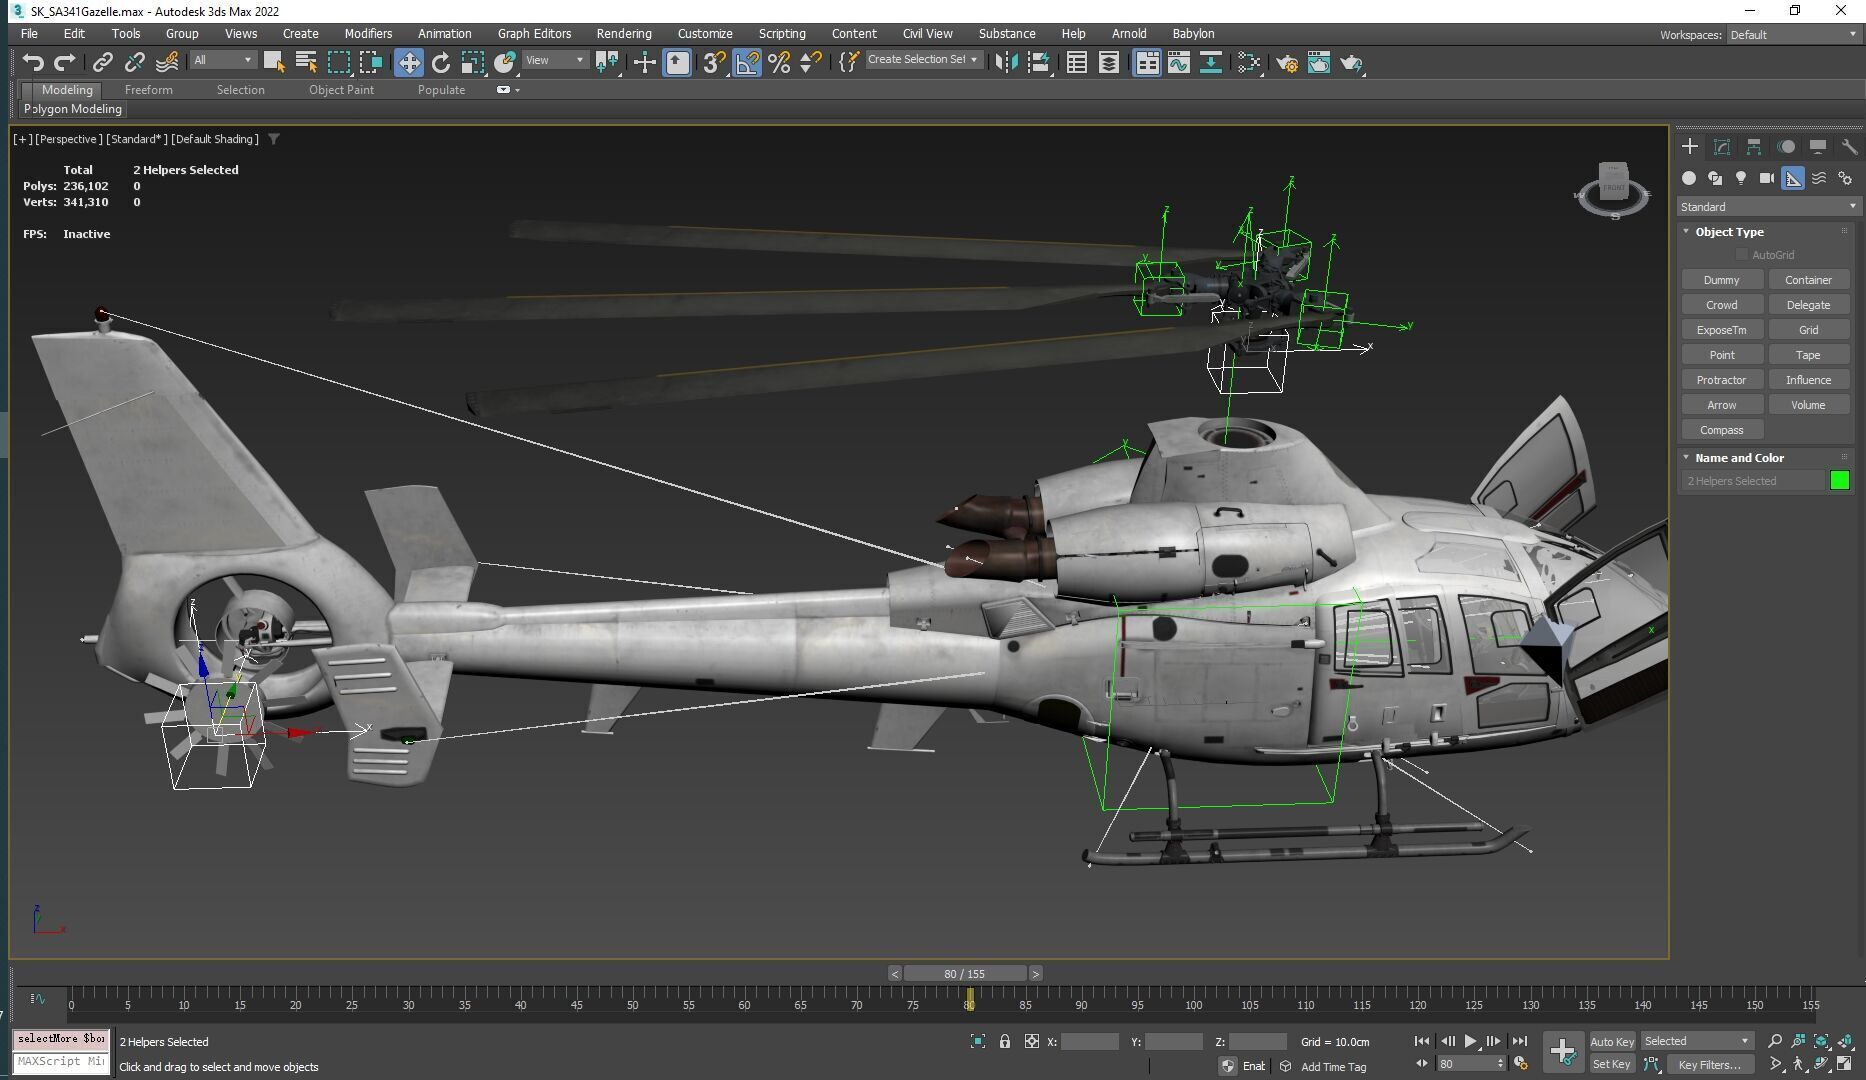
Task: Open the Modify command panel tab
Action: (x=1721, y=147)
